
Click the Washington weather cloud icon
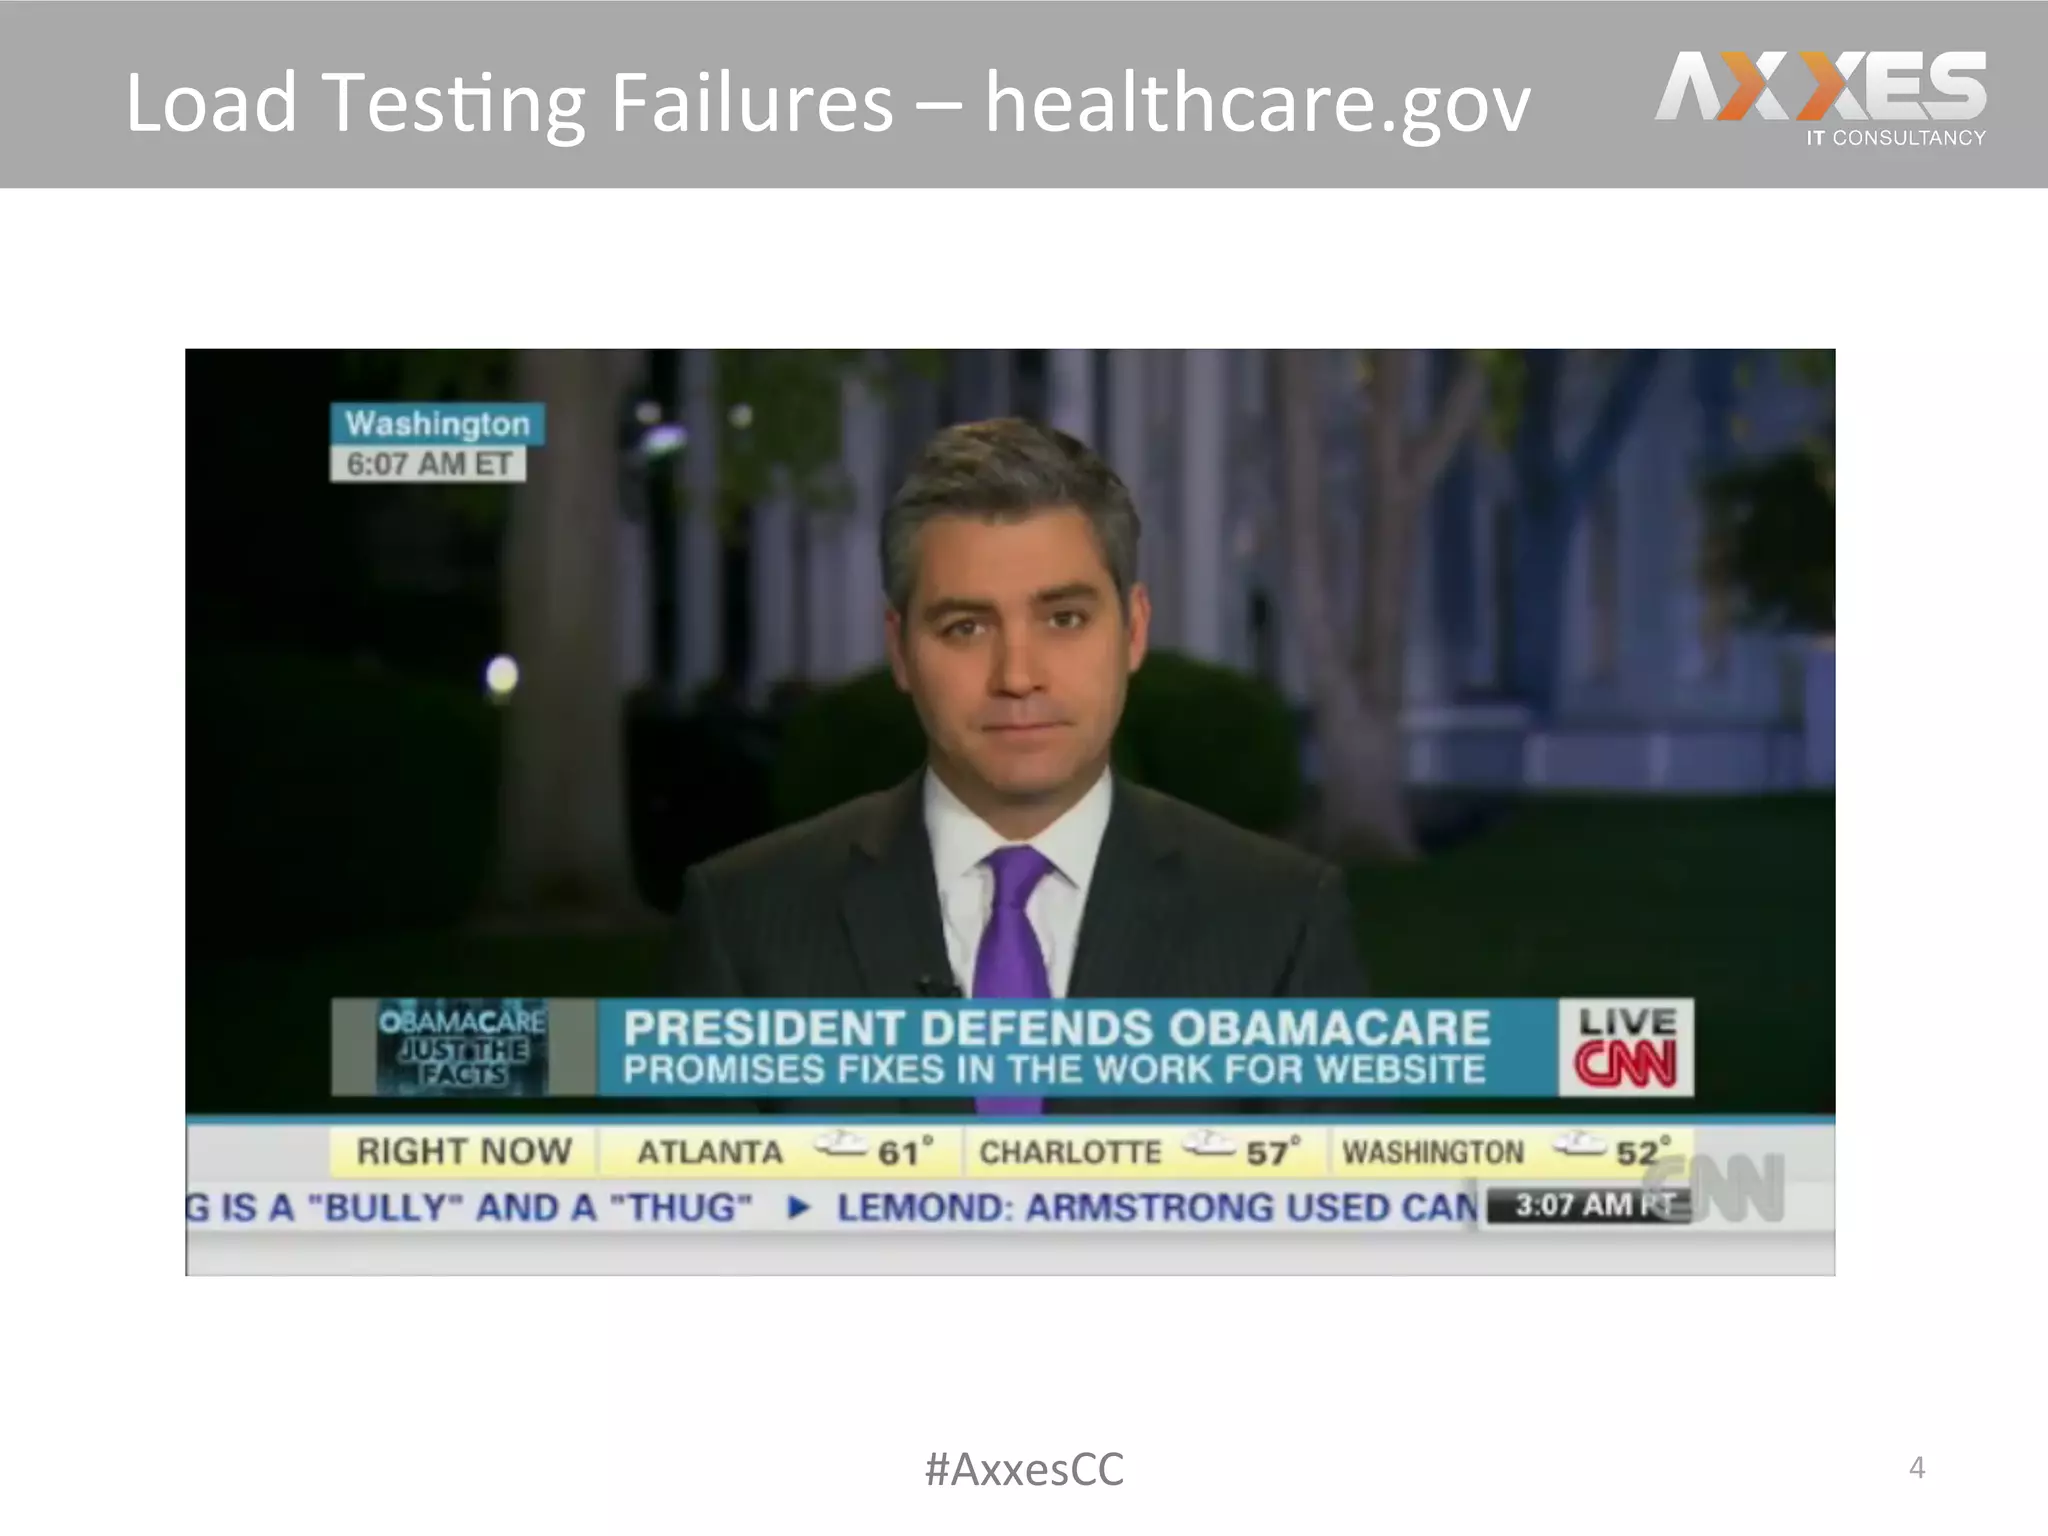[1579, 1145]
